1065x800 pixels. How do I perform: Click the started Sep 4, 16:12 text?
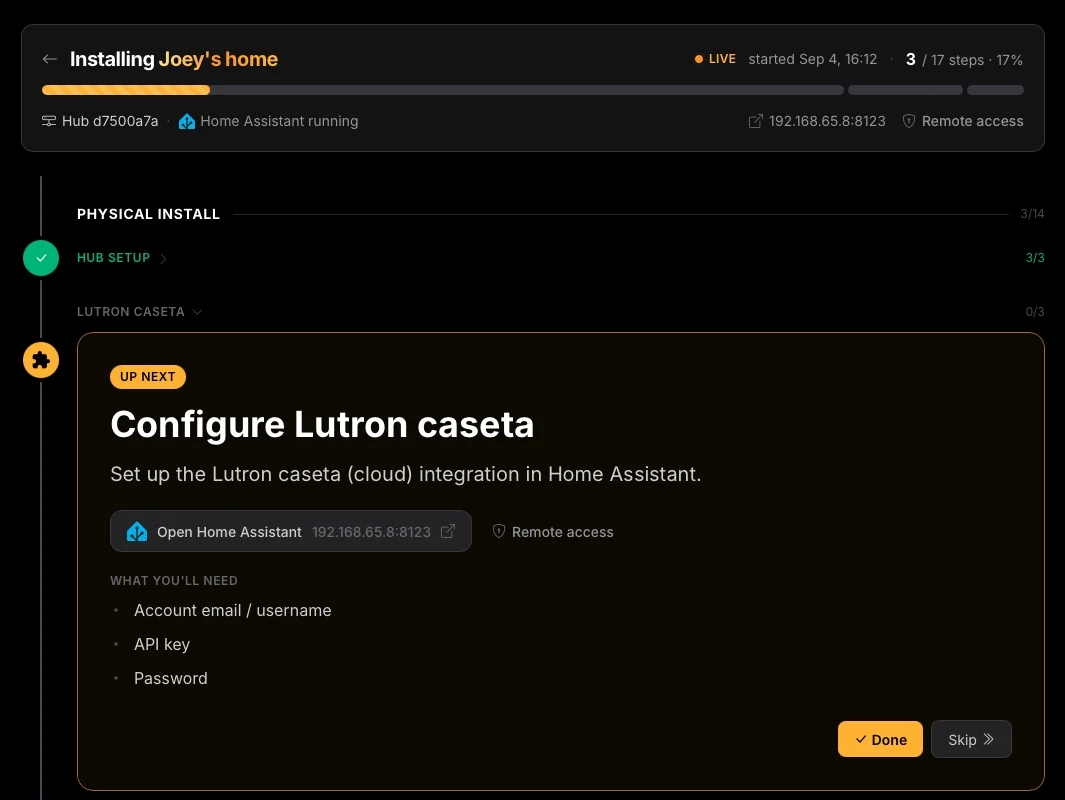pos(812,59)
